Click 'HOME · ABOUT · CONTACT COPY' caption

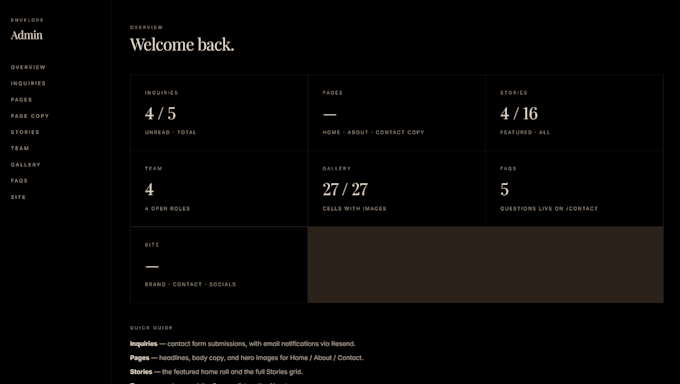[x=373, y=132]
